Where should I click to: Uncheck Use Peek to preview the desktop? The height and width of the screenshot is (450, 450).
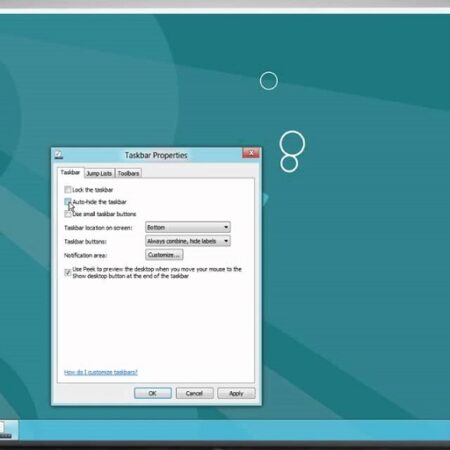click(68, 272)
